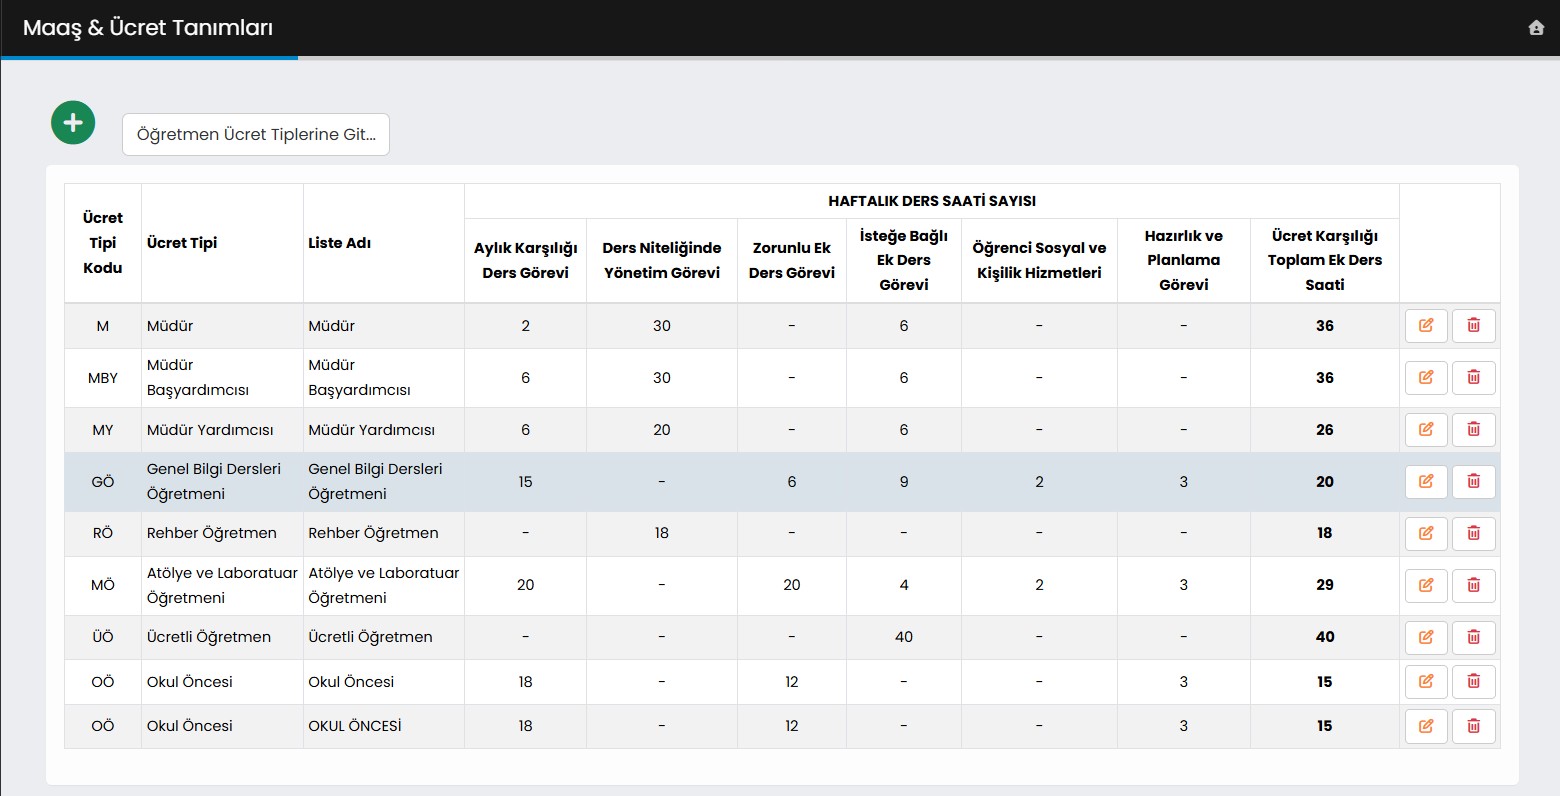This screenshot has height=796, width=1560.
Task: Delete the GÖ Genel Bilgi Dersleri Öğretmeni row
Action: [1474, 482]
